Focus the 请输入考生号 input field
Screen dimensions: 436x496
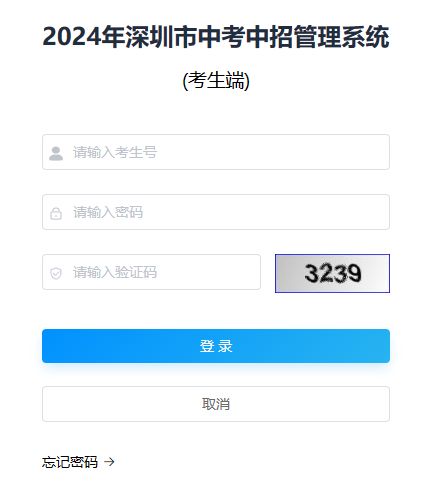216,152
